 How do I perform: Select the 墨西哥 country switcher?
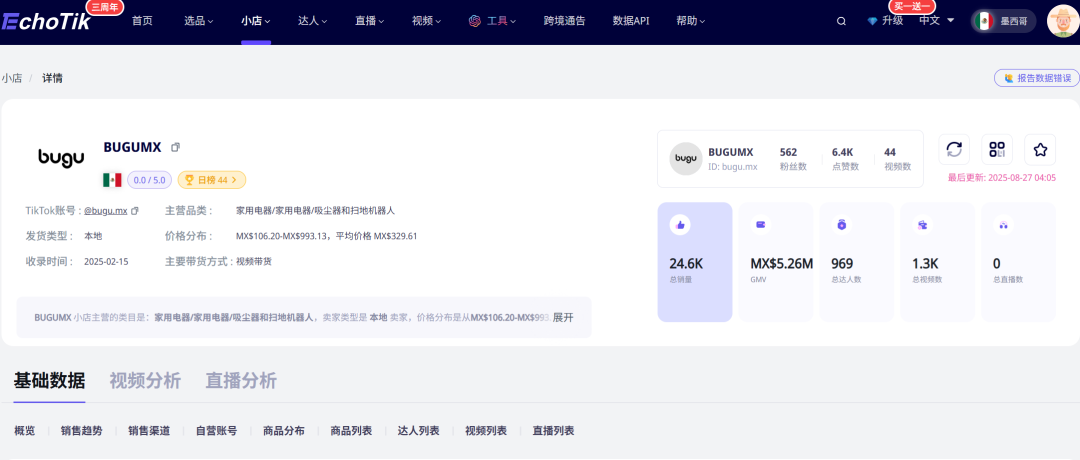[1003, 21]
